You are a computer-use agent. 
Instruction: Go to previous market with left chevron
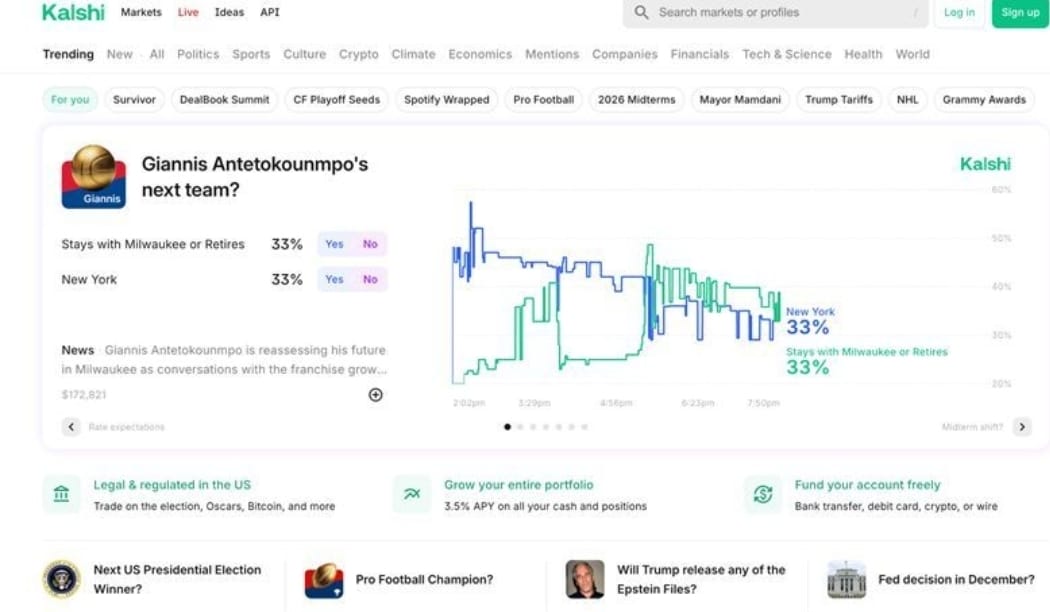pos(71,427)
